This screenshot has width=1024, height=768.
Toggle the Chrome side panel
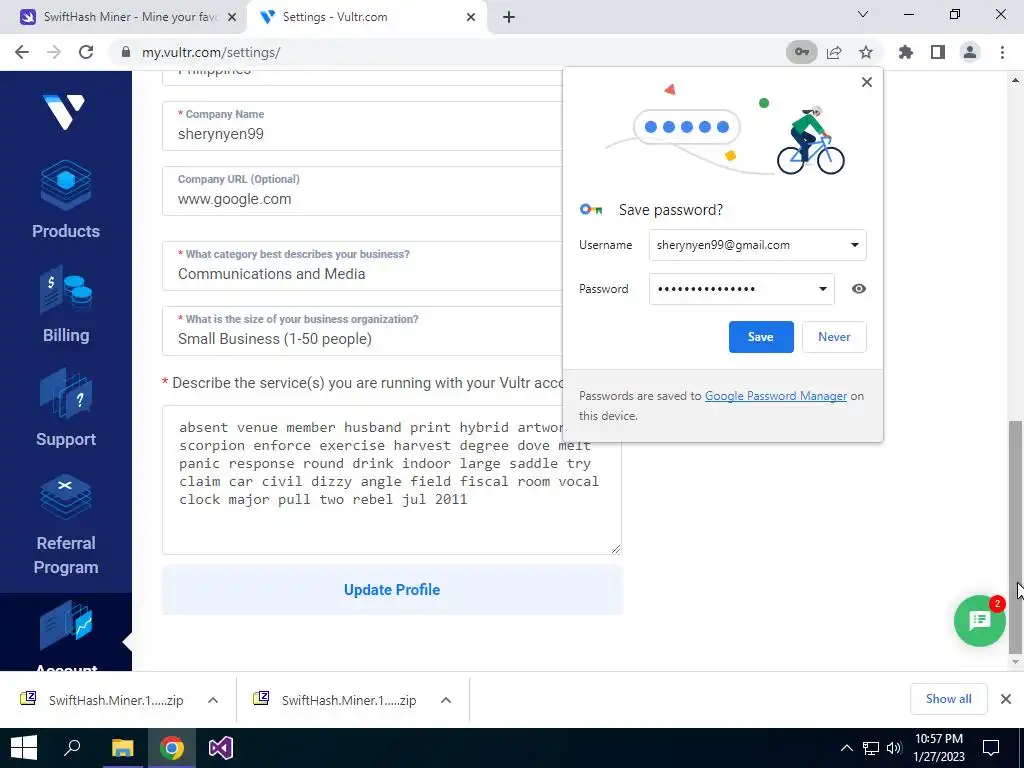coord(938,52)
